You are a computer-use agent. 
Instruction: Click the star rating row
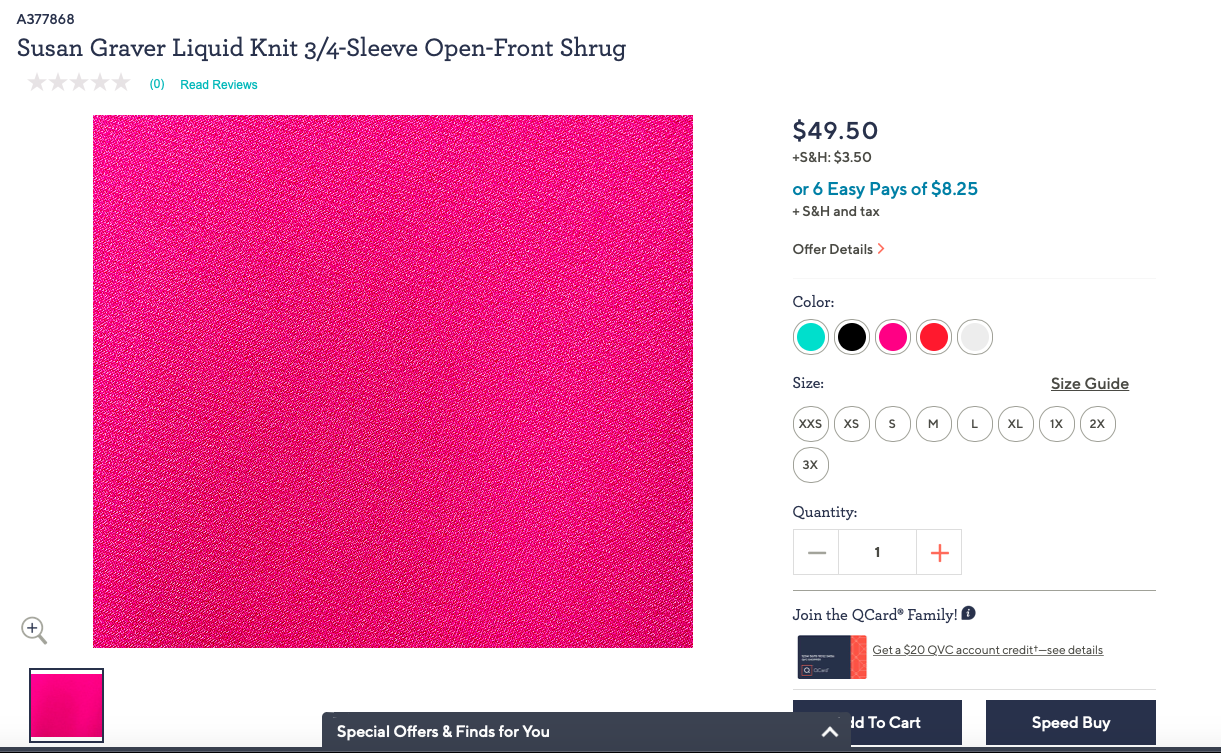click(x=79, y=83)
